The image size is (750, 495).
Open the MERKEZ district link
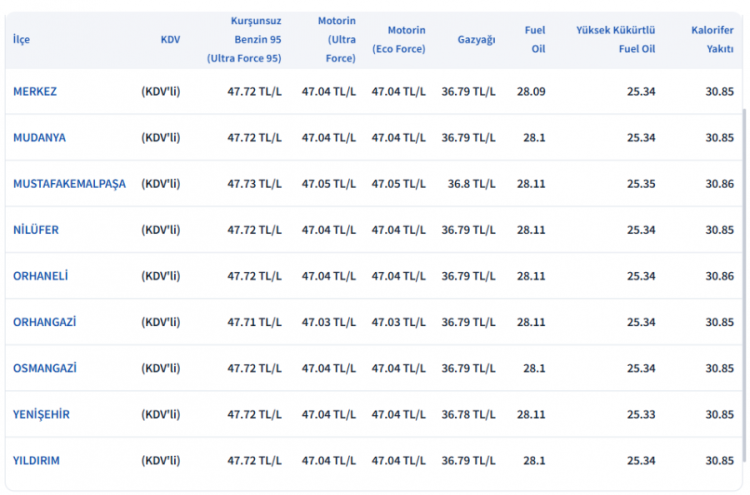click(35, 91)
